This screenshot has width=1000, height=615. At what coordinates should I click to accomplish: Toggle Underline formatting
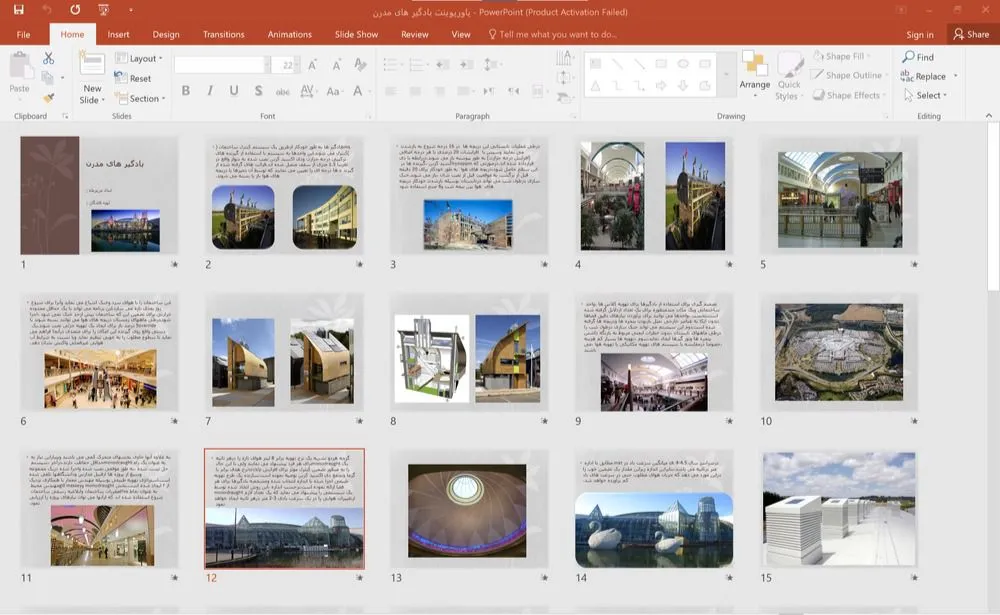point(234,91)
